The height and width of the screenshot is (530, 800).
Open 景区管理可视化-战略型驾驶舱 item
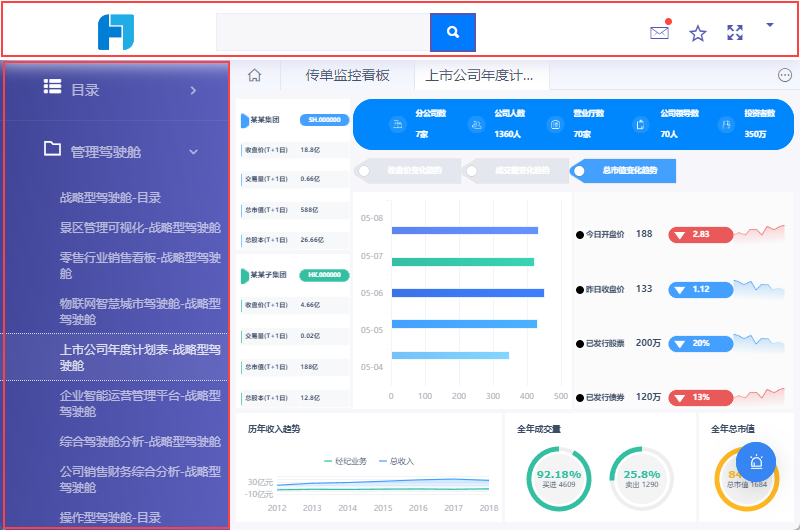140,228
